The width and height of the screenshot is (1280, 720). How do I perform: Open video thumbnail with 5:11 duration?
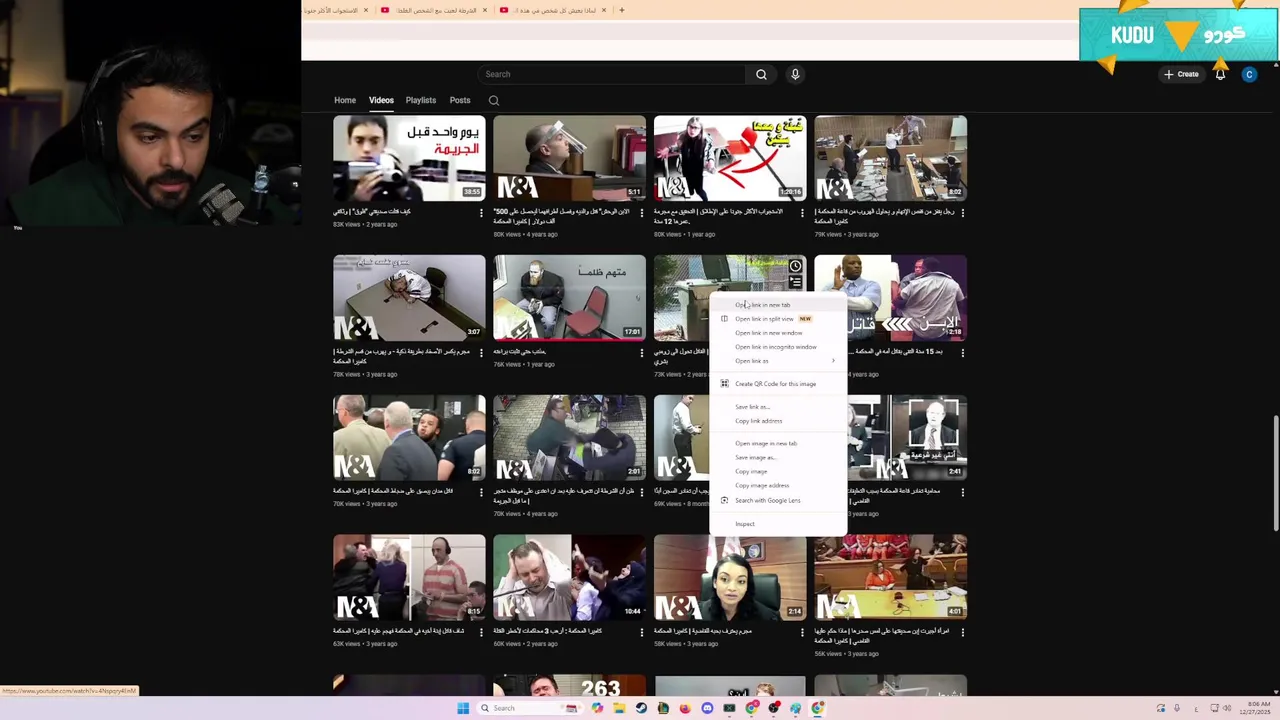tap(570, 158)
